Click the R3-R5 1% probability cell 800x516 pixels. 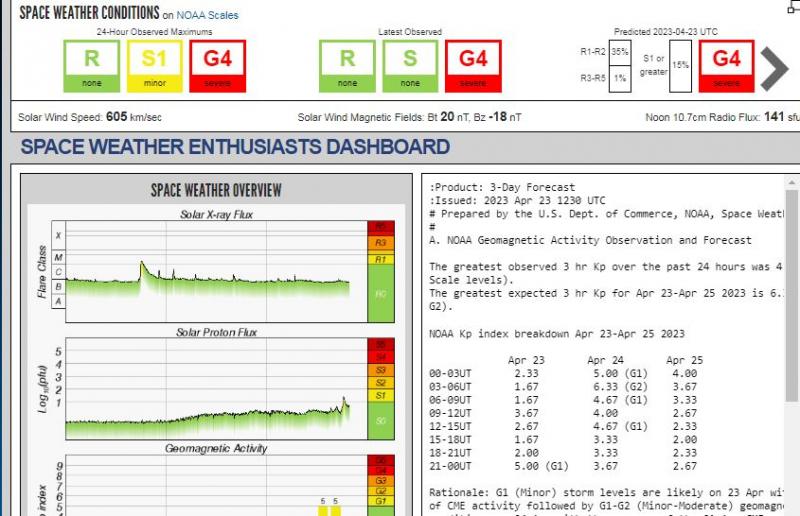tap(619, 79)
